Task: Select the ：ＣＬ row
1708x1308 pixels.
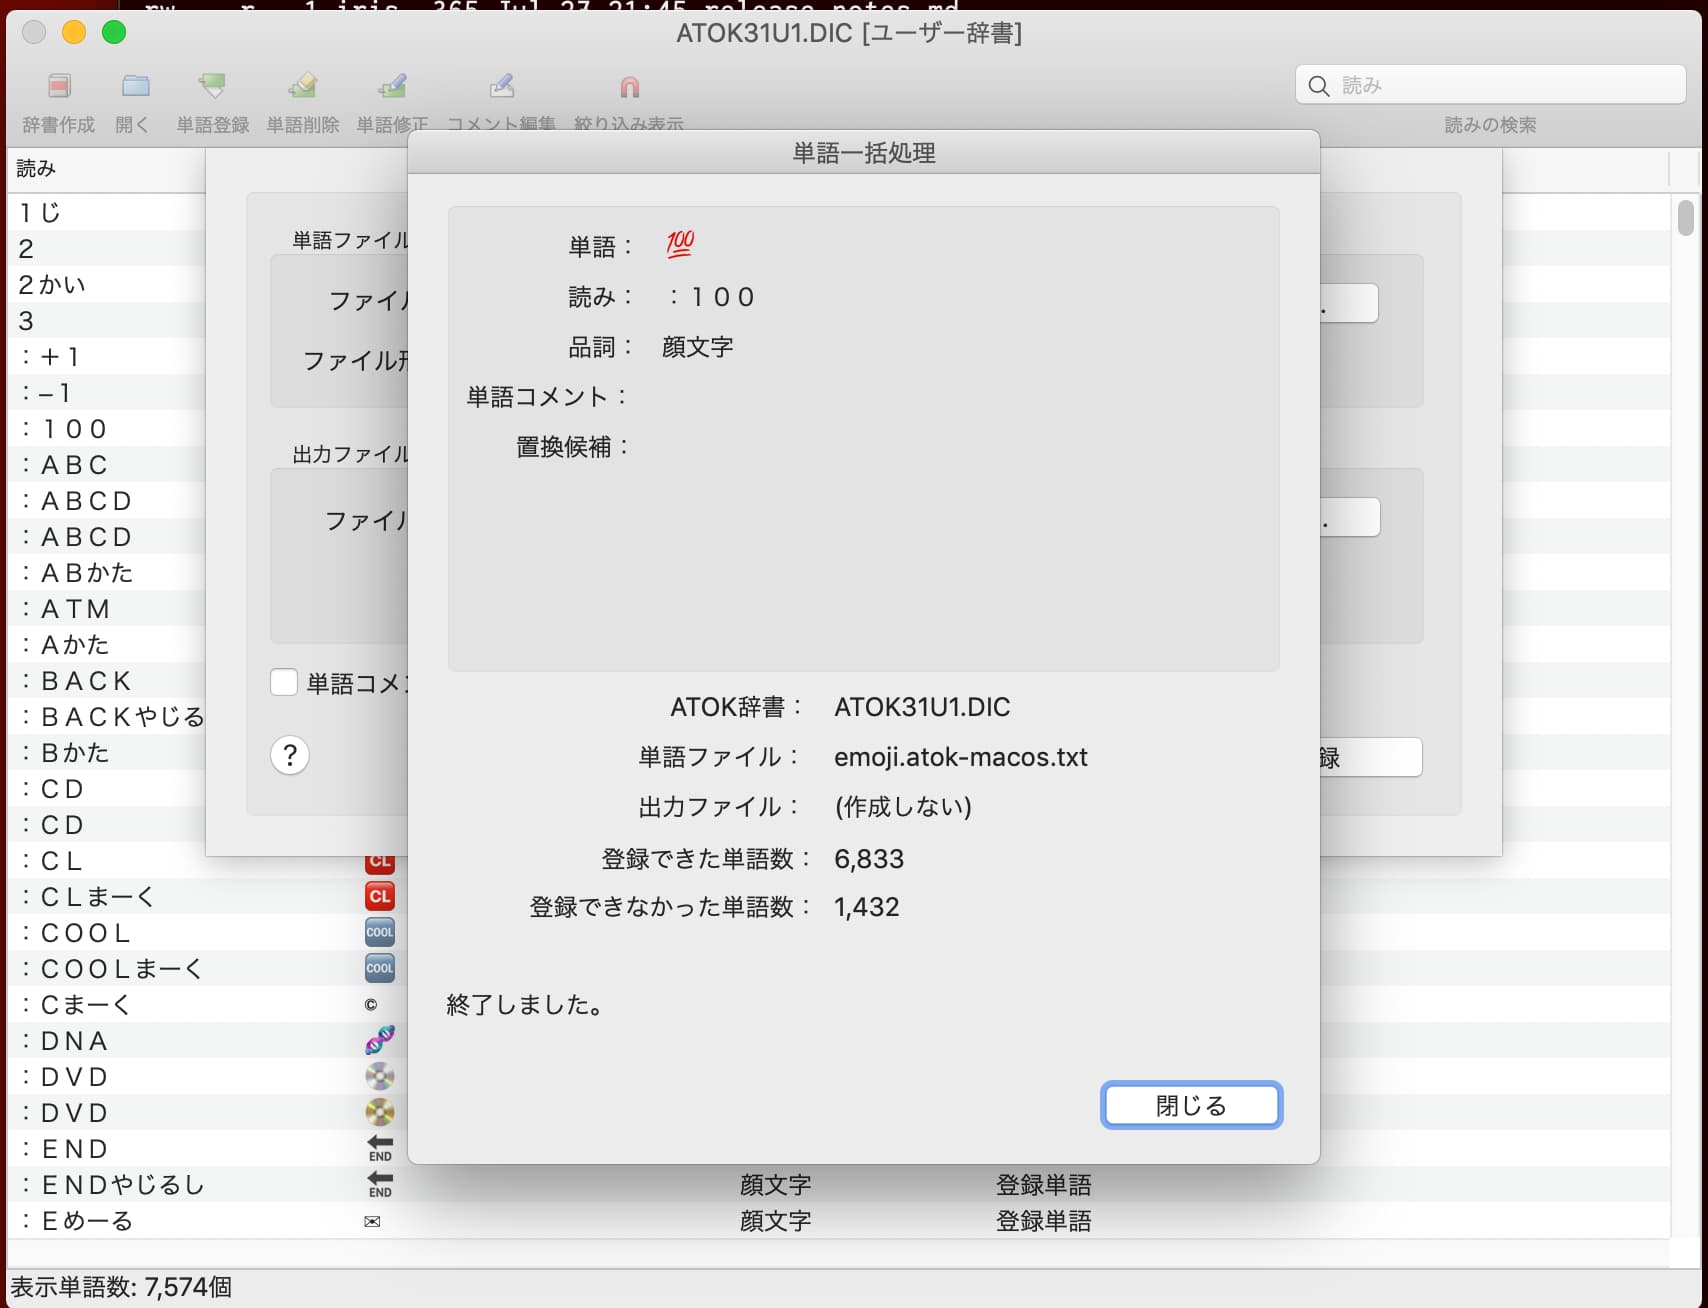Action: 106,860
